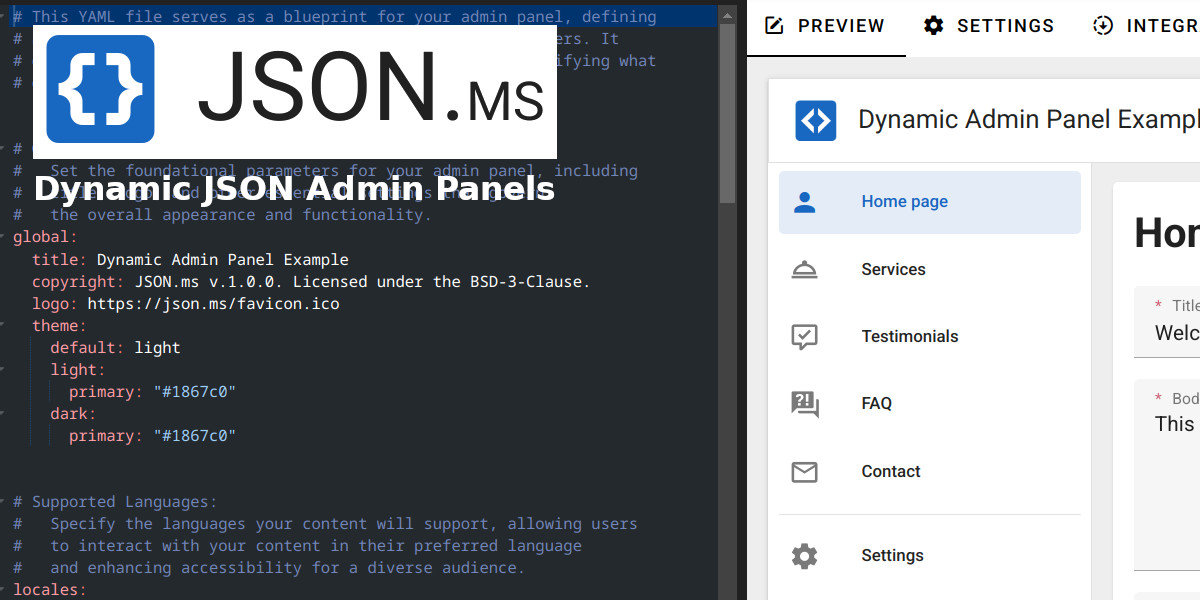
Task: Click the Services bell icon
Action: 804,270
